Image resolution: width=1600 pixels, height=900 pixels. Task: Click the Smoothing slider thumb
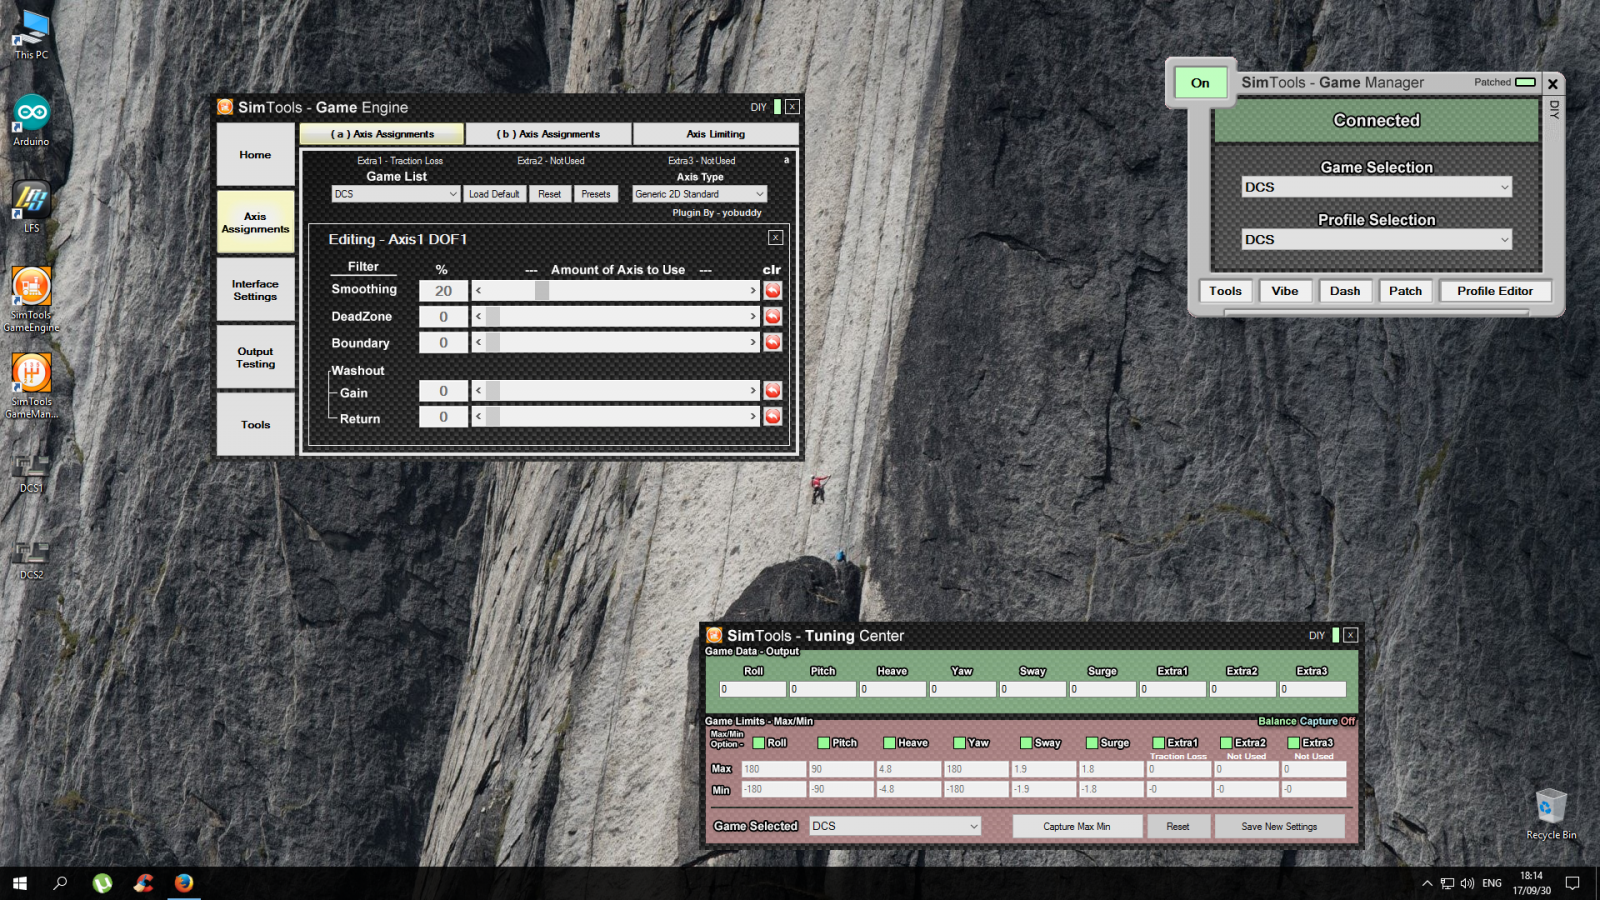tap(542, 290)
